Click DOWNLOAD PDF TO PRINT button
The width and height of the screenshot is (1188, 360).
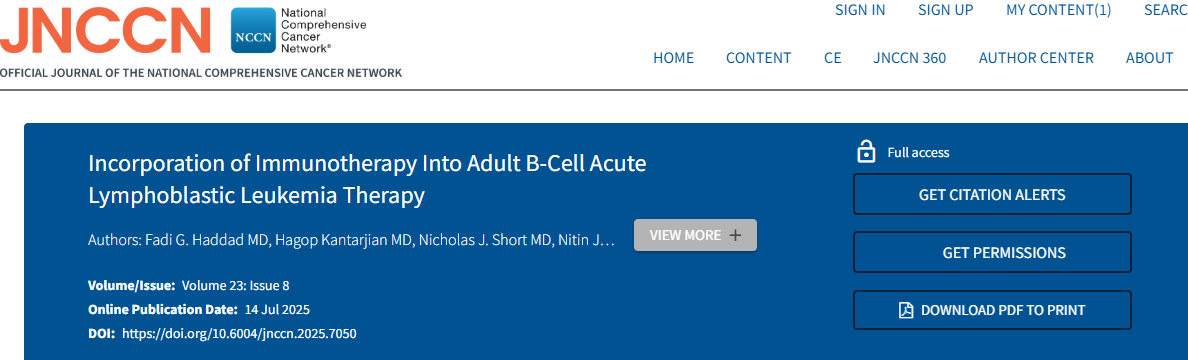[993, 310]
